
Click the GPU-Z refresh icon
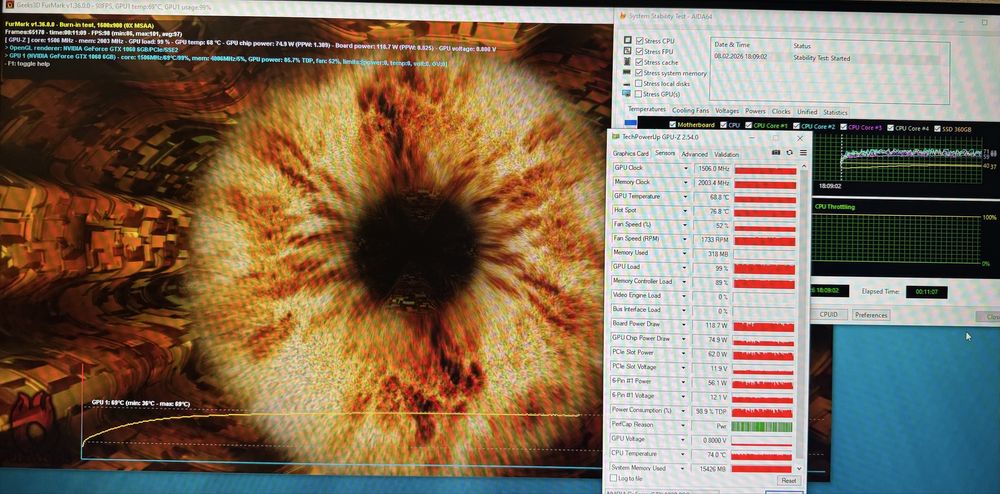(790, 153)
